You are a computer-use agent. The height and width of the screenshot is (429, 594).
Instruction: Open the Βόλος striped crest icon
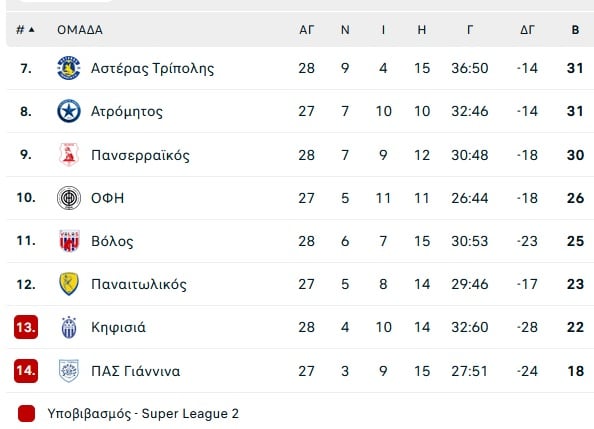point(69,241)
